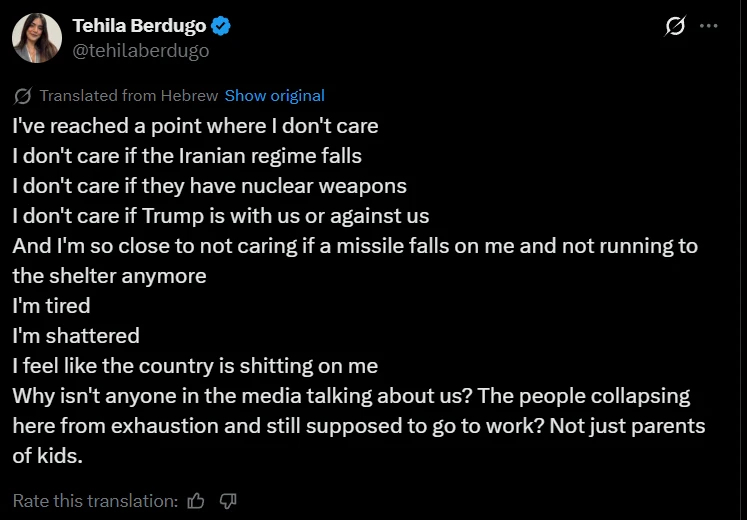Image resolution: width=747 pixels, height=520 pixels.
Task: Click the "I'm tired" line
Action: coord(51,305)
